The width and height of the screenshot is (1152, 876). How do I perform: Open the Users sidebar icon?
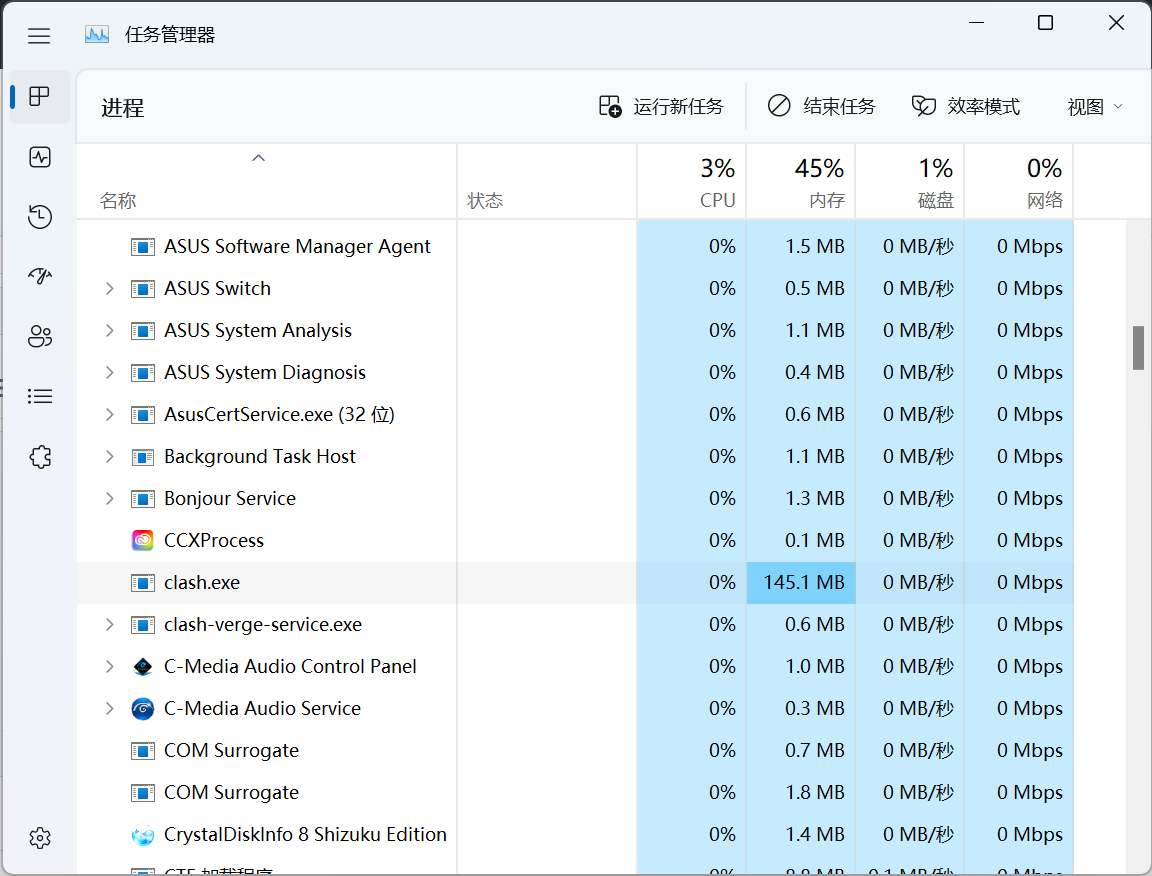40,337
